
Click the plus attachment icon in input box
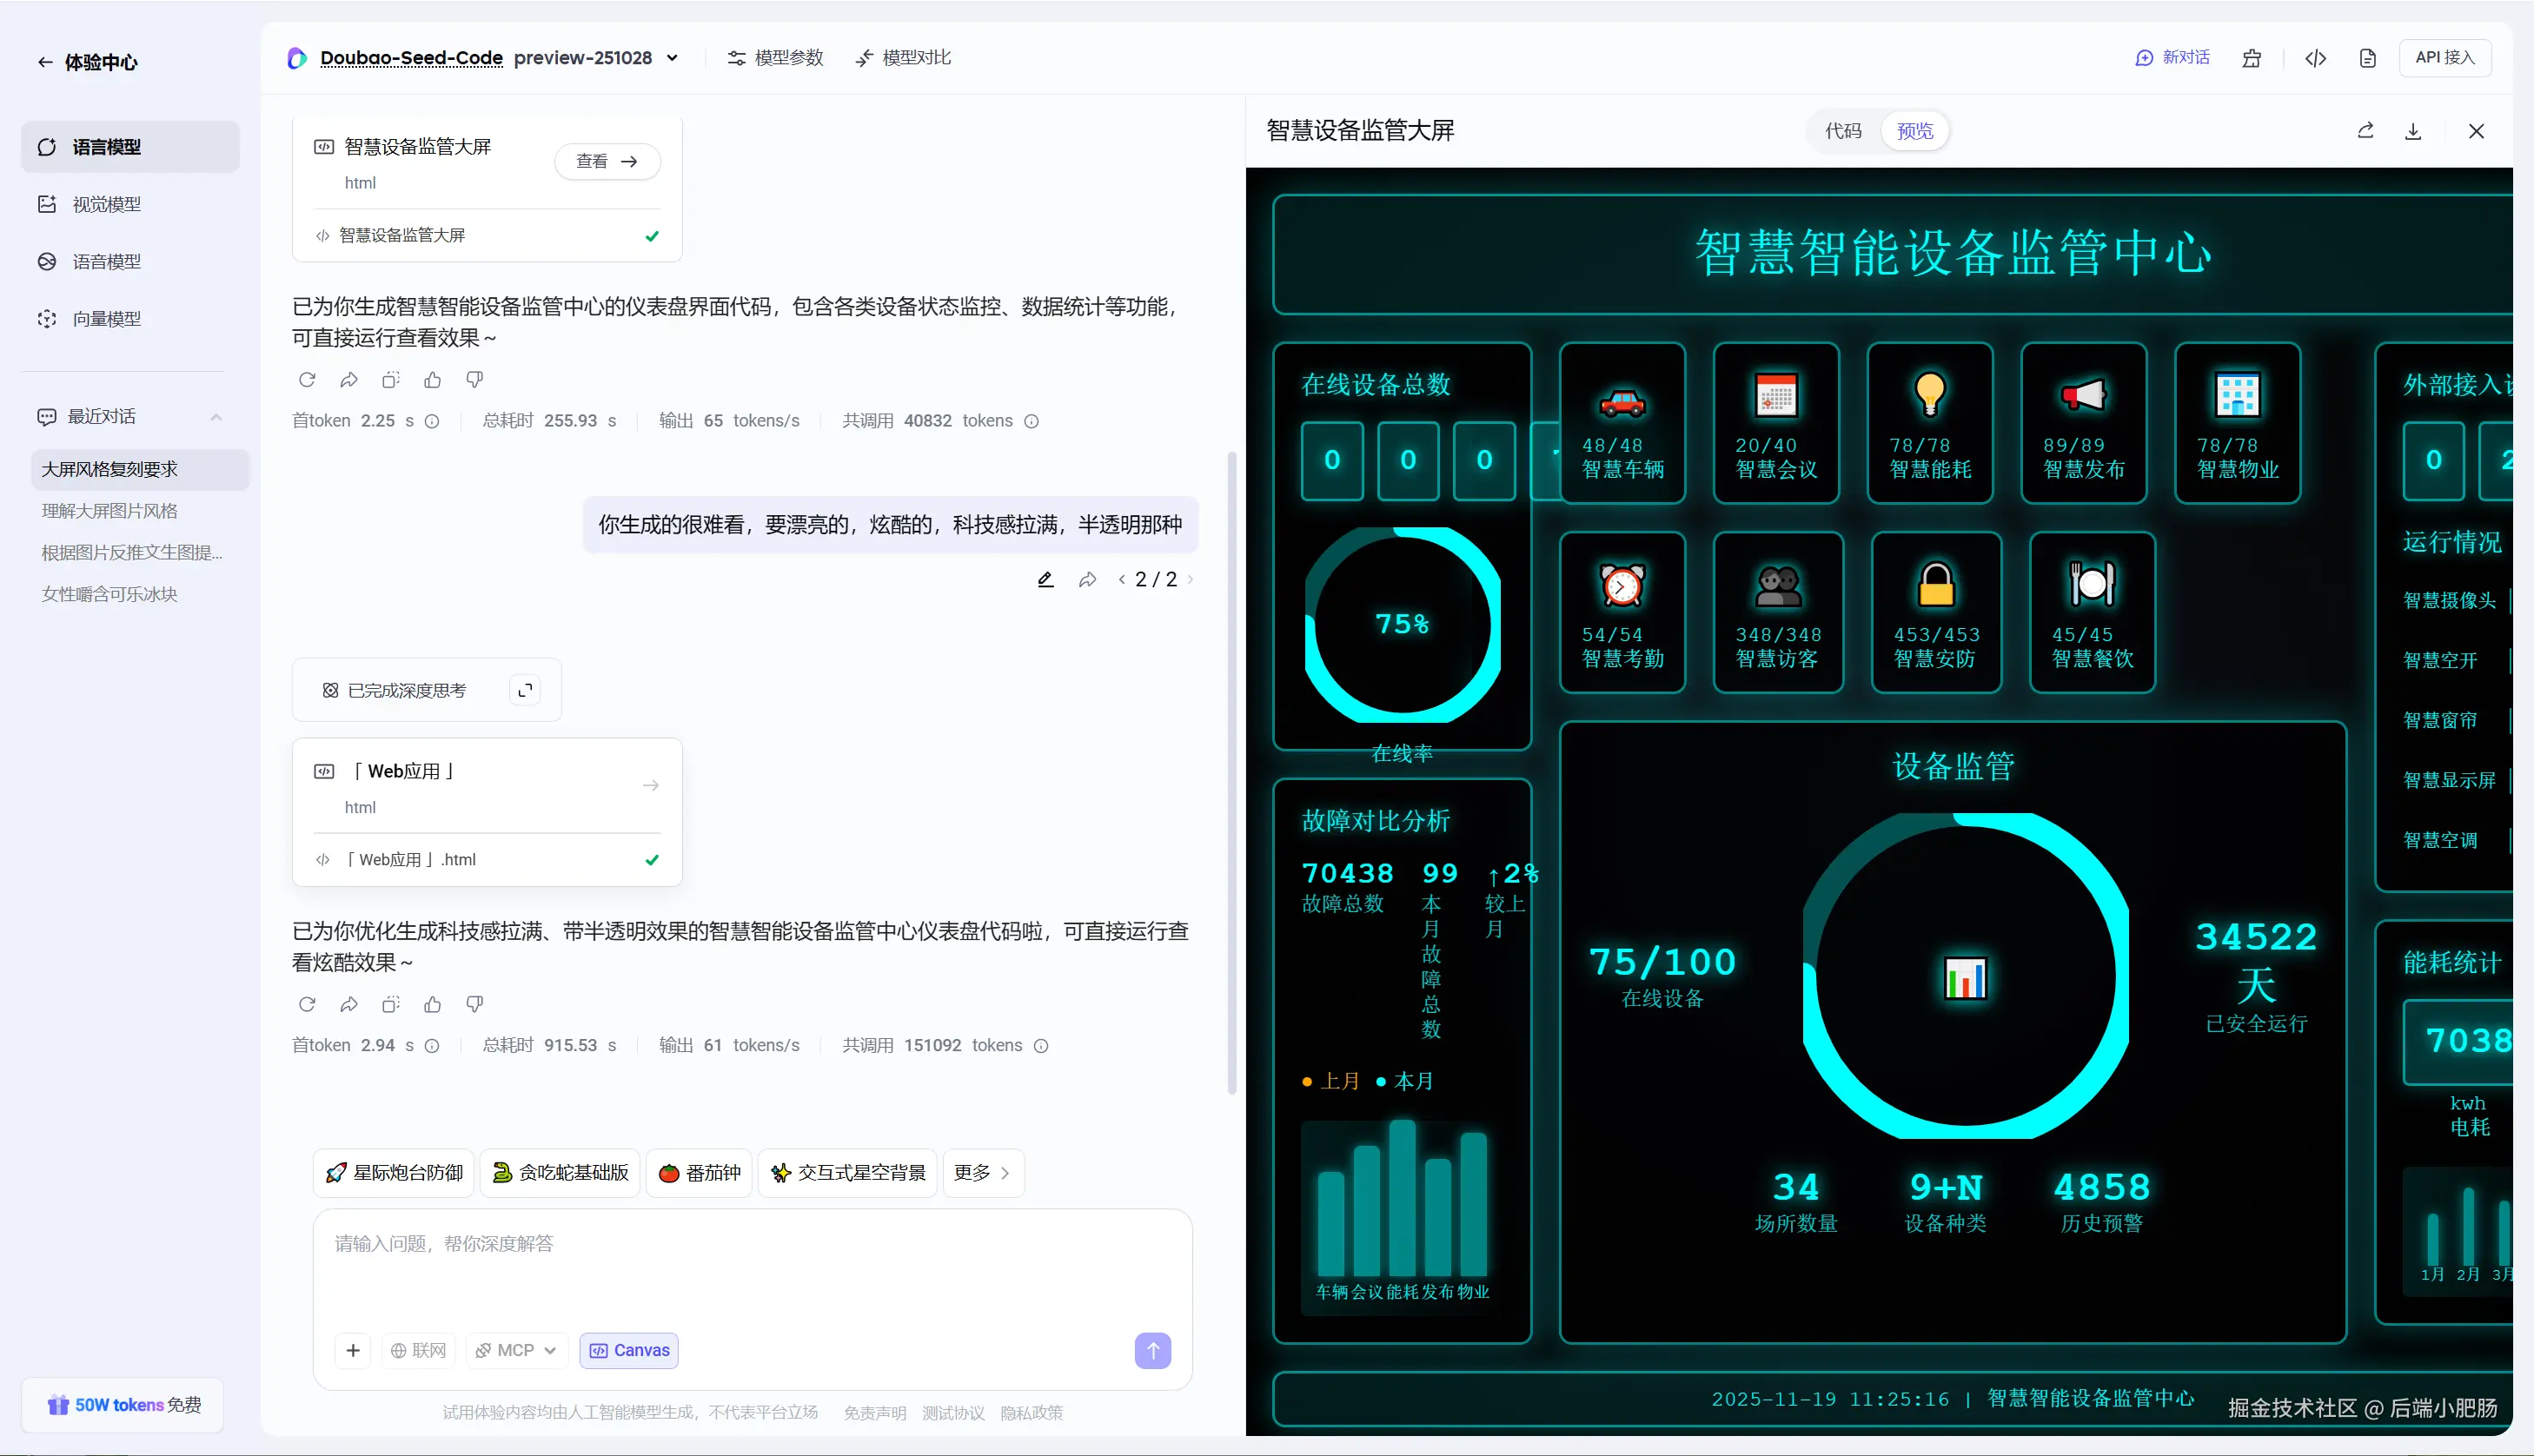pos(353,1351)
